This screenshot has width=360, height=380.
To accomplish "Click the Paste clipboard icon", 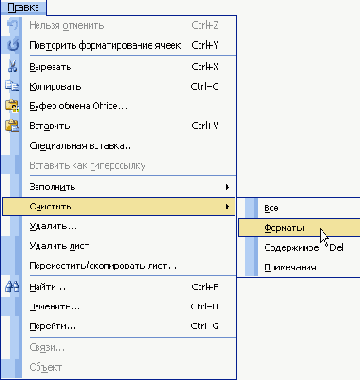I will click(12, 126).
